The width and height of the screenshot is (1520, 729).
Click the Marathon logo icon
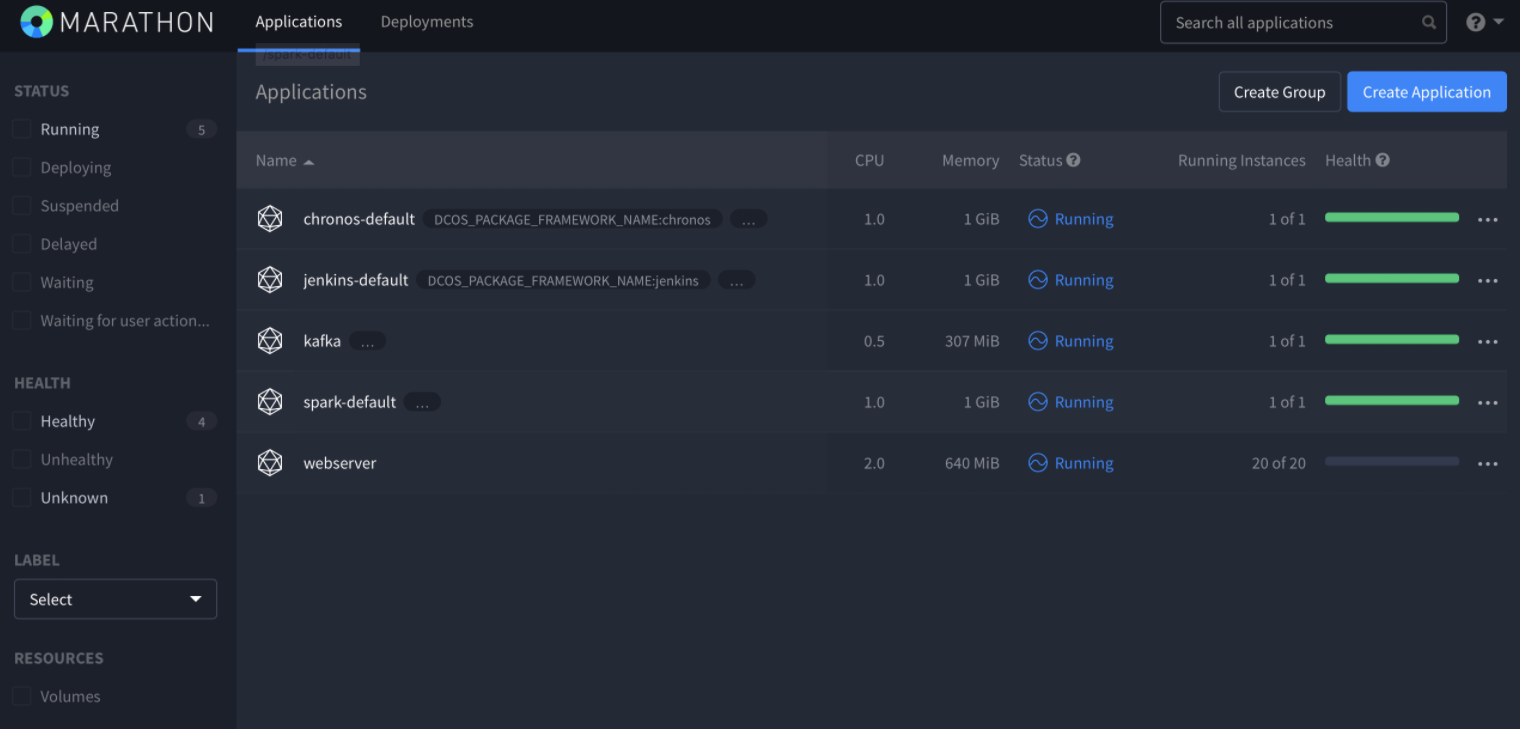pos(36,21)
